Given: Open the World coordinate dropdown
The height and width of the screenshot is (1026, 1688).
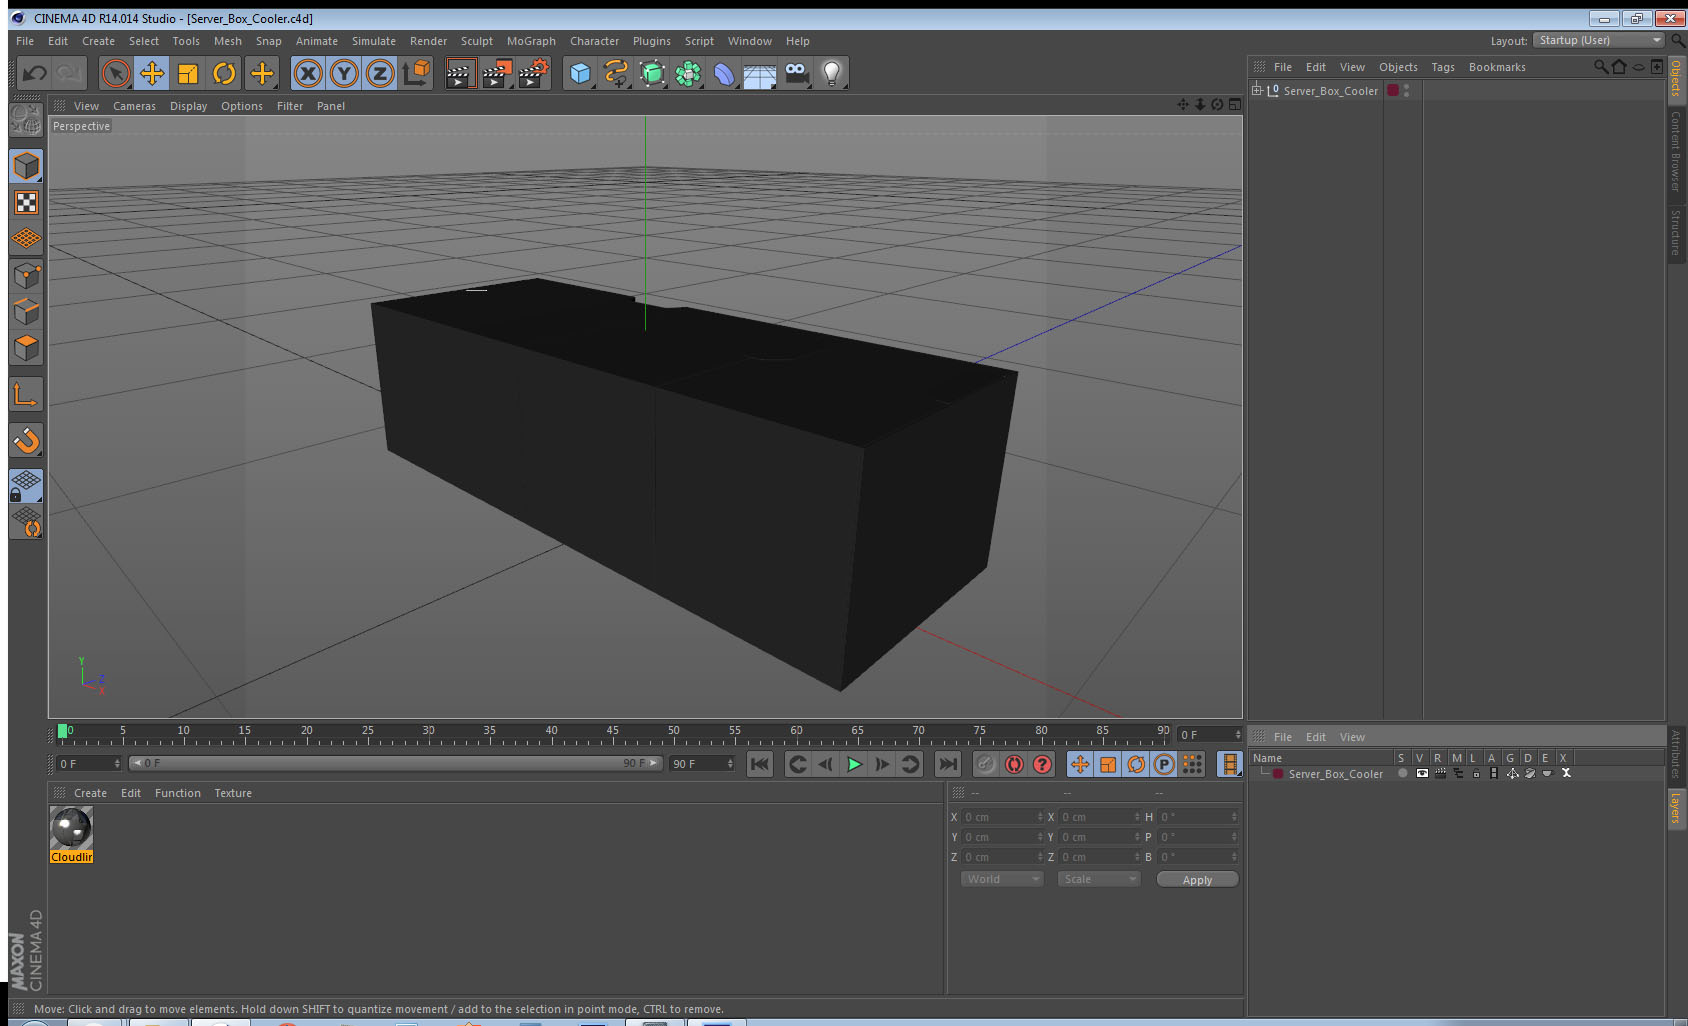Looking at the screenshot, I should pyautogui.click(x=1002, y=879).
